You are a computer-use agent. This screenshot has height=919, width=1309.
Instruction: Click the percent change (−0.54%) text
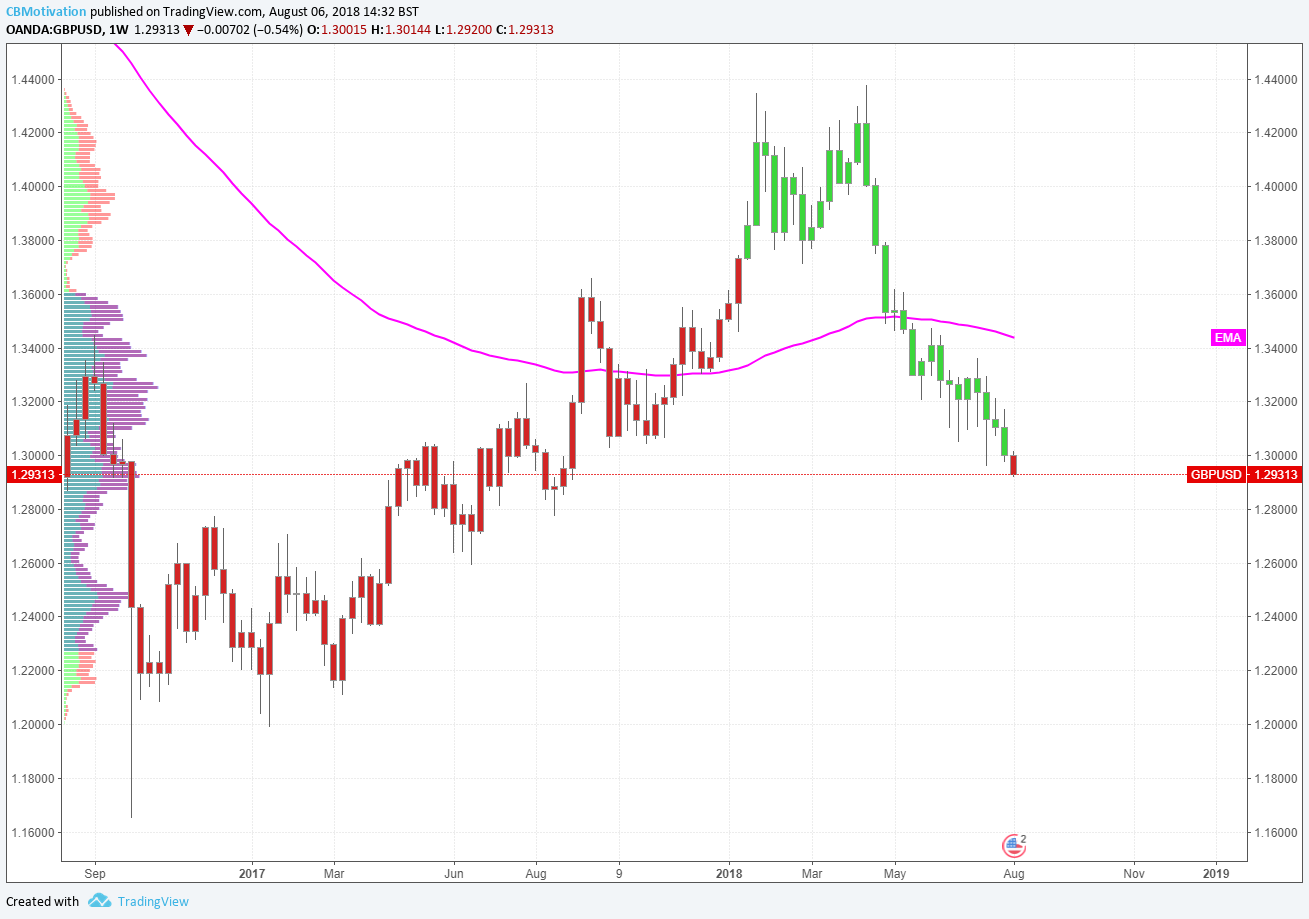(276, 30)
